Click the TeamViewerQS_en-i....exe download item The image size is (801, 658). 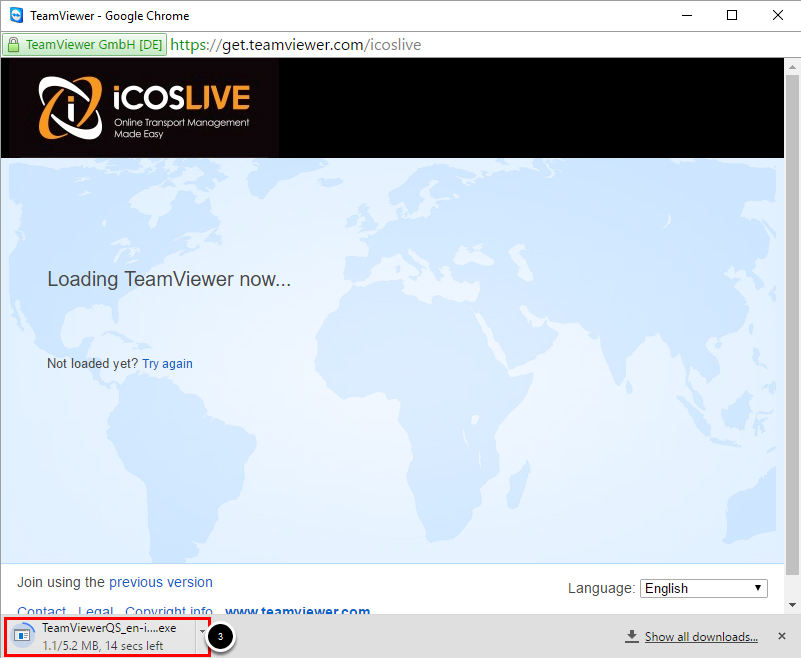click(x=101, y=637)
